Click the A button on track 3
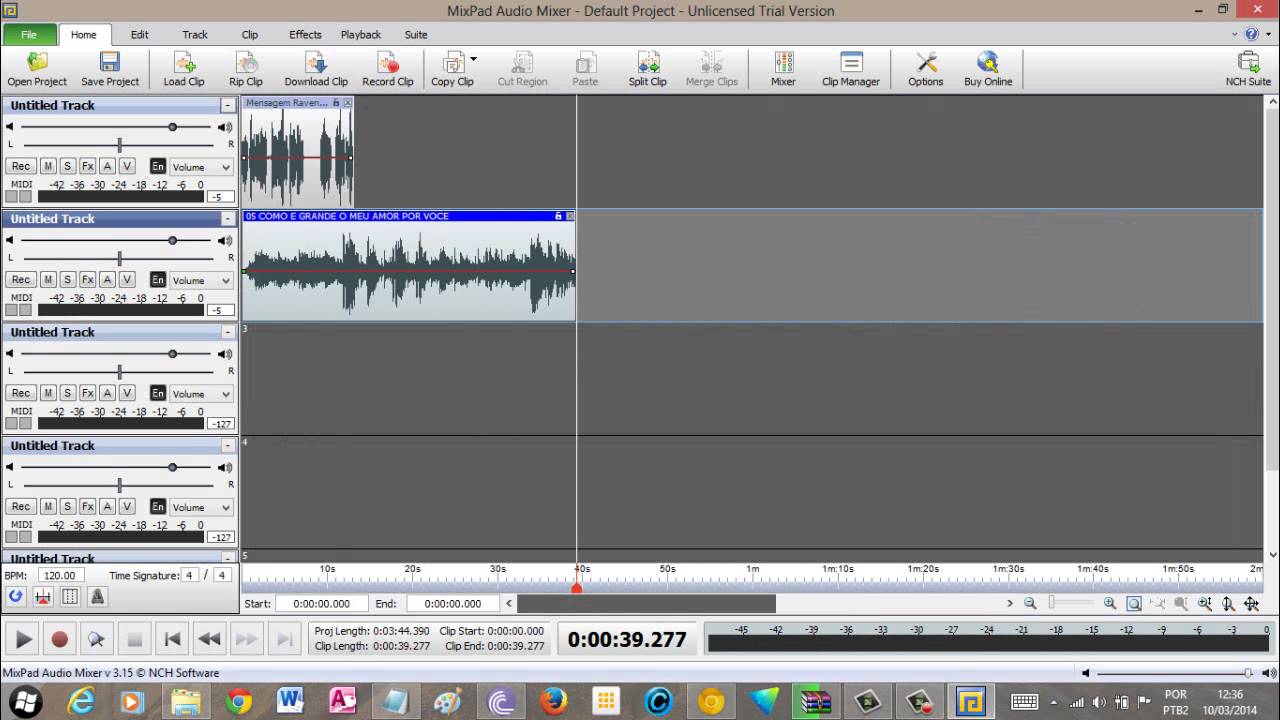The width and height of the screenshot is (1280, 720). [107, 393]
